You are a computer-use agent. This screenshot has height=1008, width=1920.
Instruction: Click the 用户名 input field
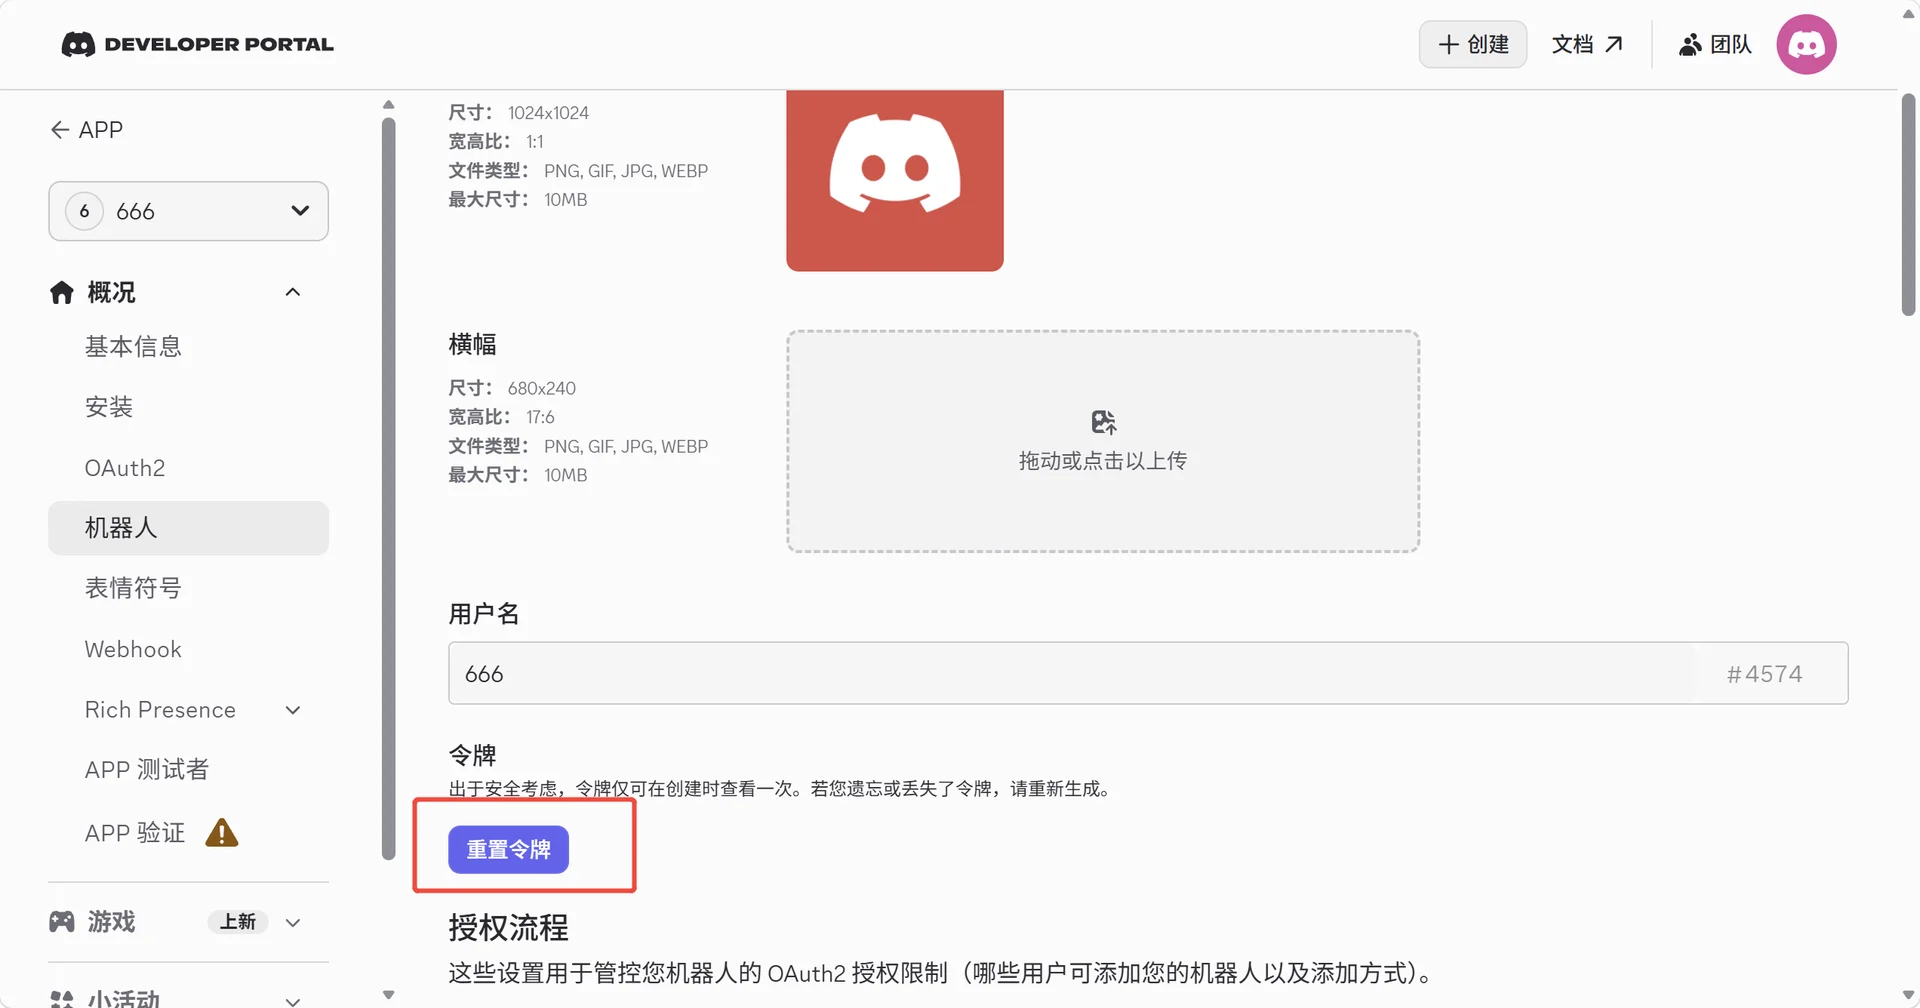[x=1148, y=673]
